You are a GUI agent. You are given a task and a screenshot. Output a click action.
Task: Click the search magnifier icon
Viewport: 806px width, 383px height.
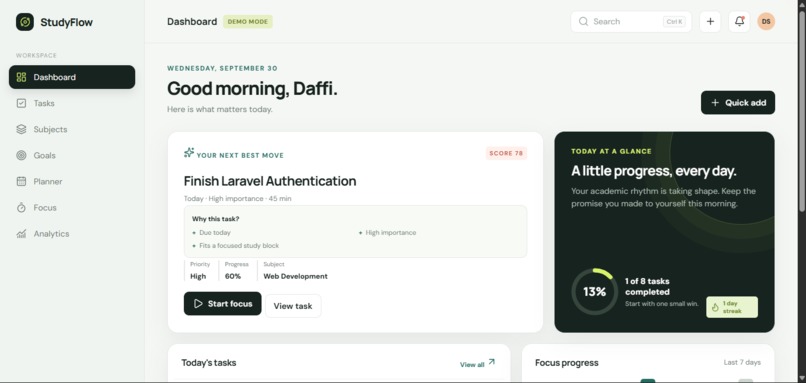(583, 22)
